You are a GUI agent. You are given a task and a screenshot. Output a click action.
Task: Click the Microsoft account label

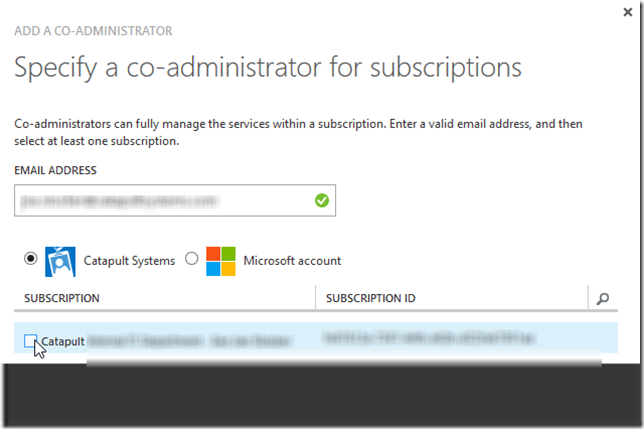(x=292, y=261)
